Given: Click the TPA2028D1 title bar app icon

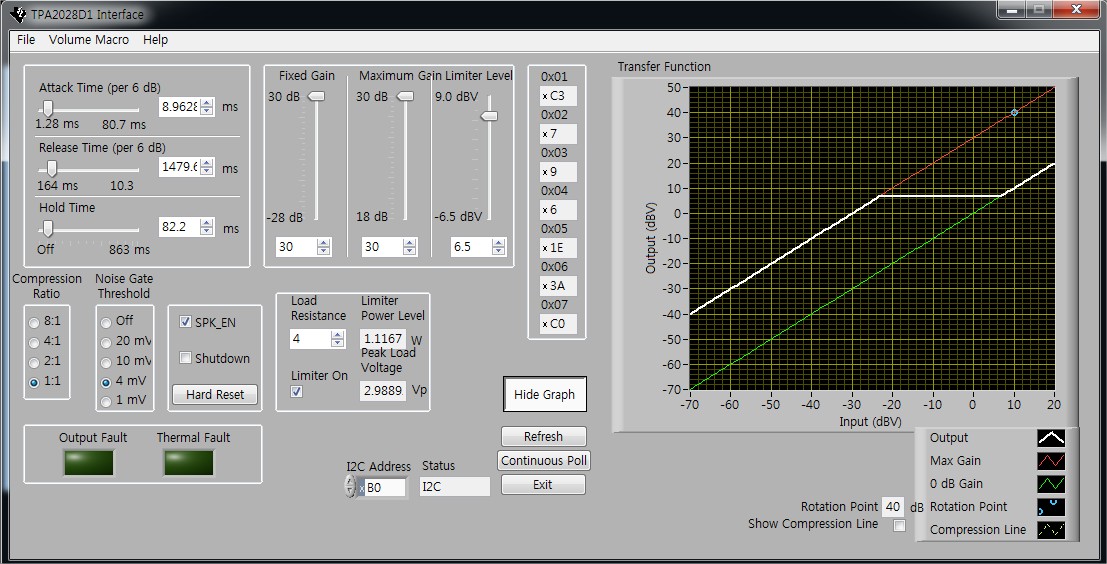Looking at the screenshot, I should 18,14.
